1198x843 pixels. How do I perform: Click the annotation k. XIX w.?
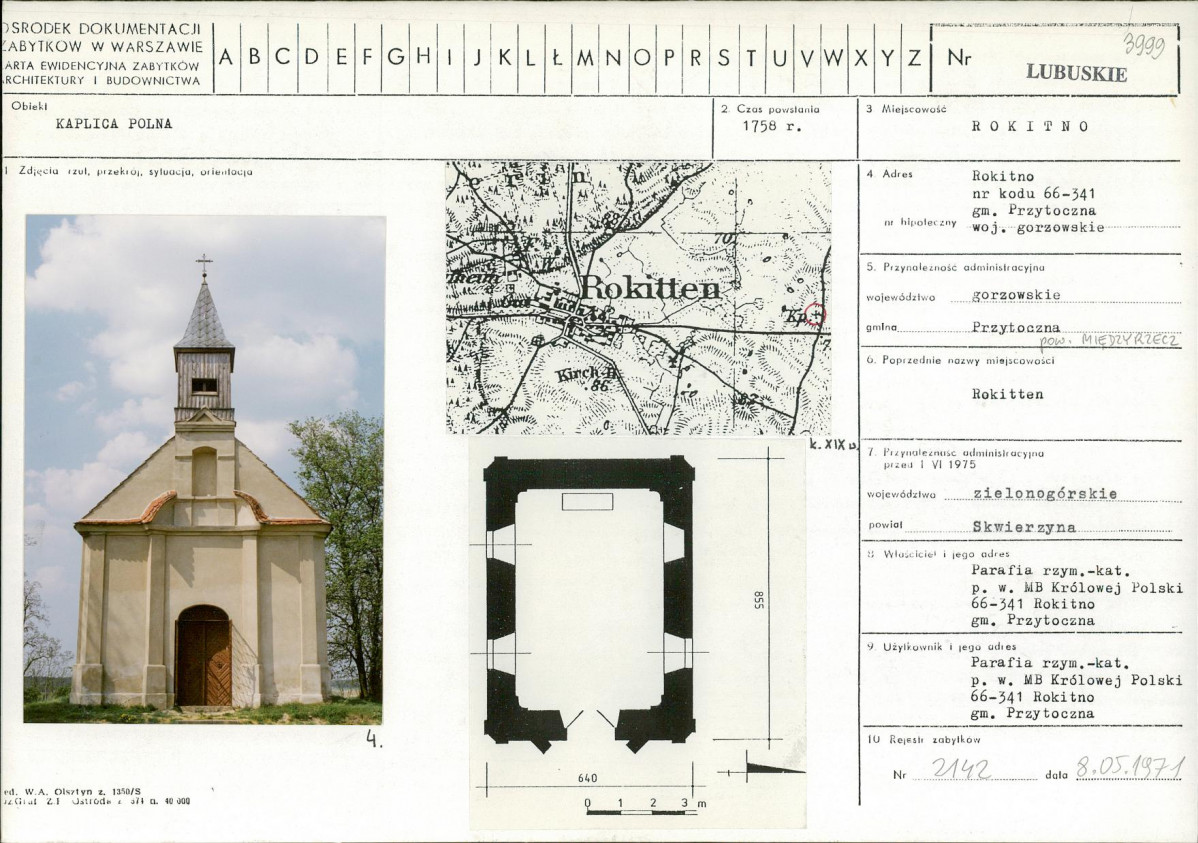834,444
